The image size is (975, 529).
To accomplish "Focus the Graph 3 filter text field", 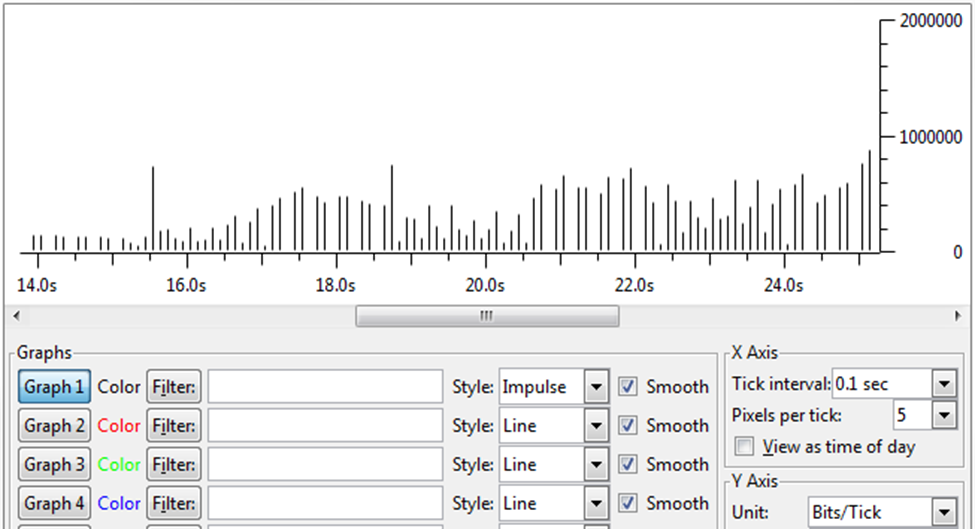I will [325, 464].
